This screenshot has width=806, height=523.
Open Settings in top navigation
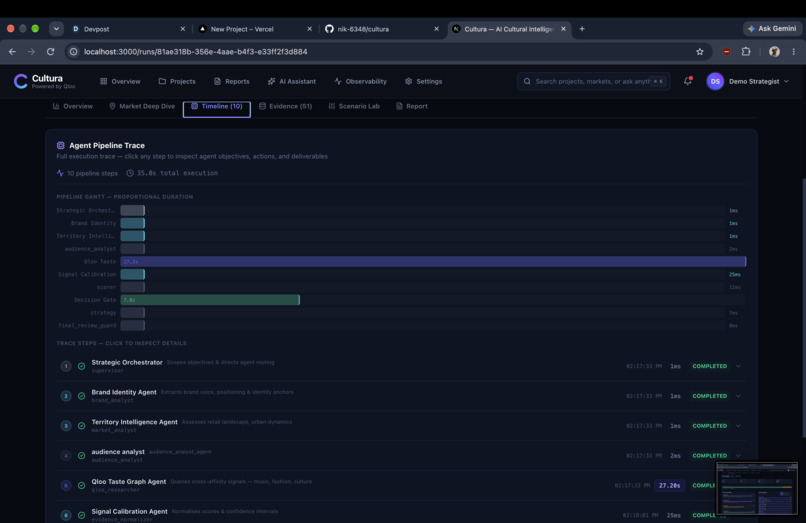pos(424,81)
